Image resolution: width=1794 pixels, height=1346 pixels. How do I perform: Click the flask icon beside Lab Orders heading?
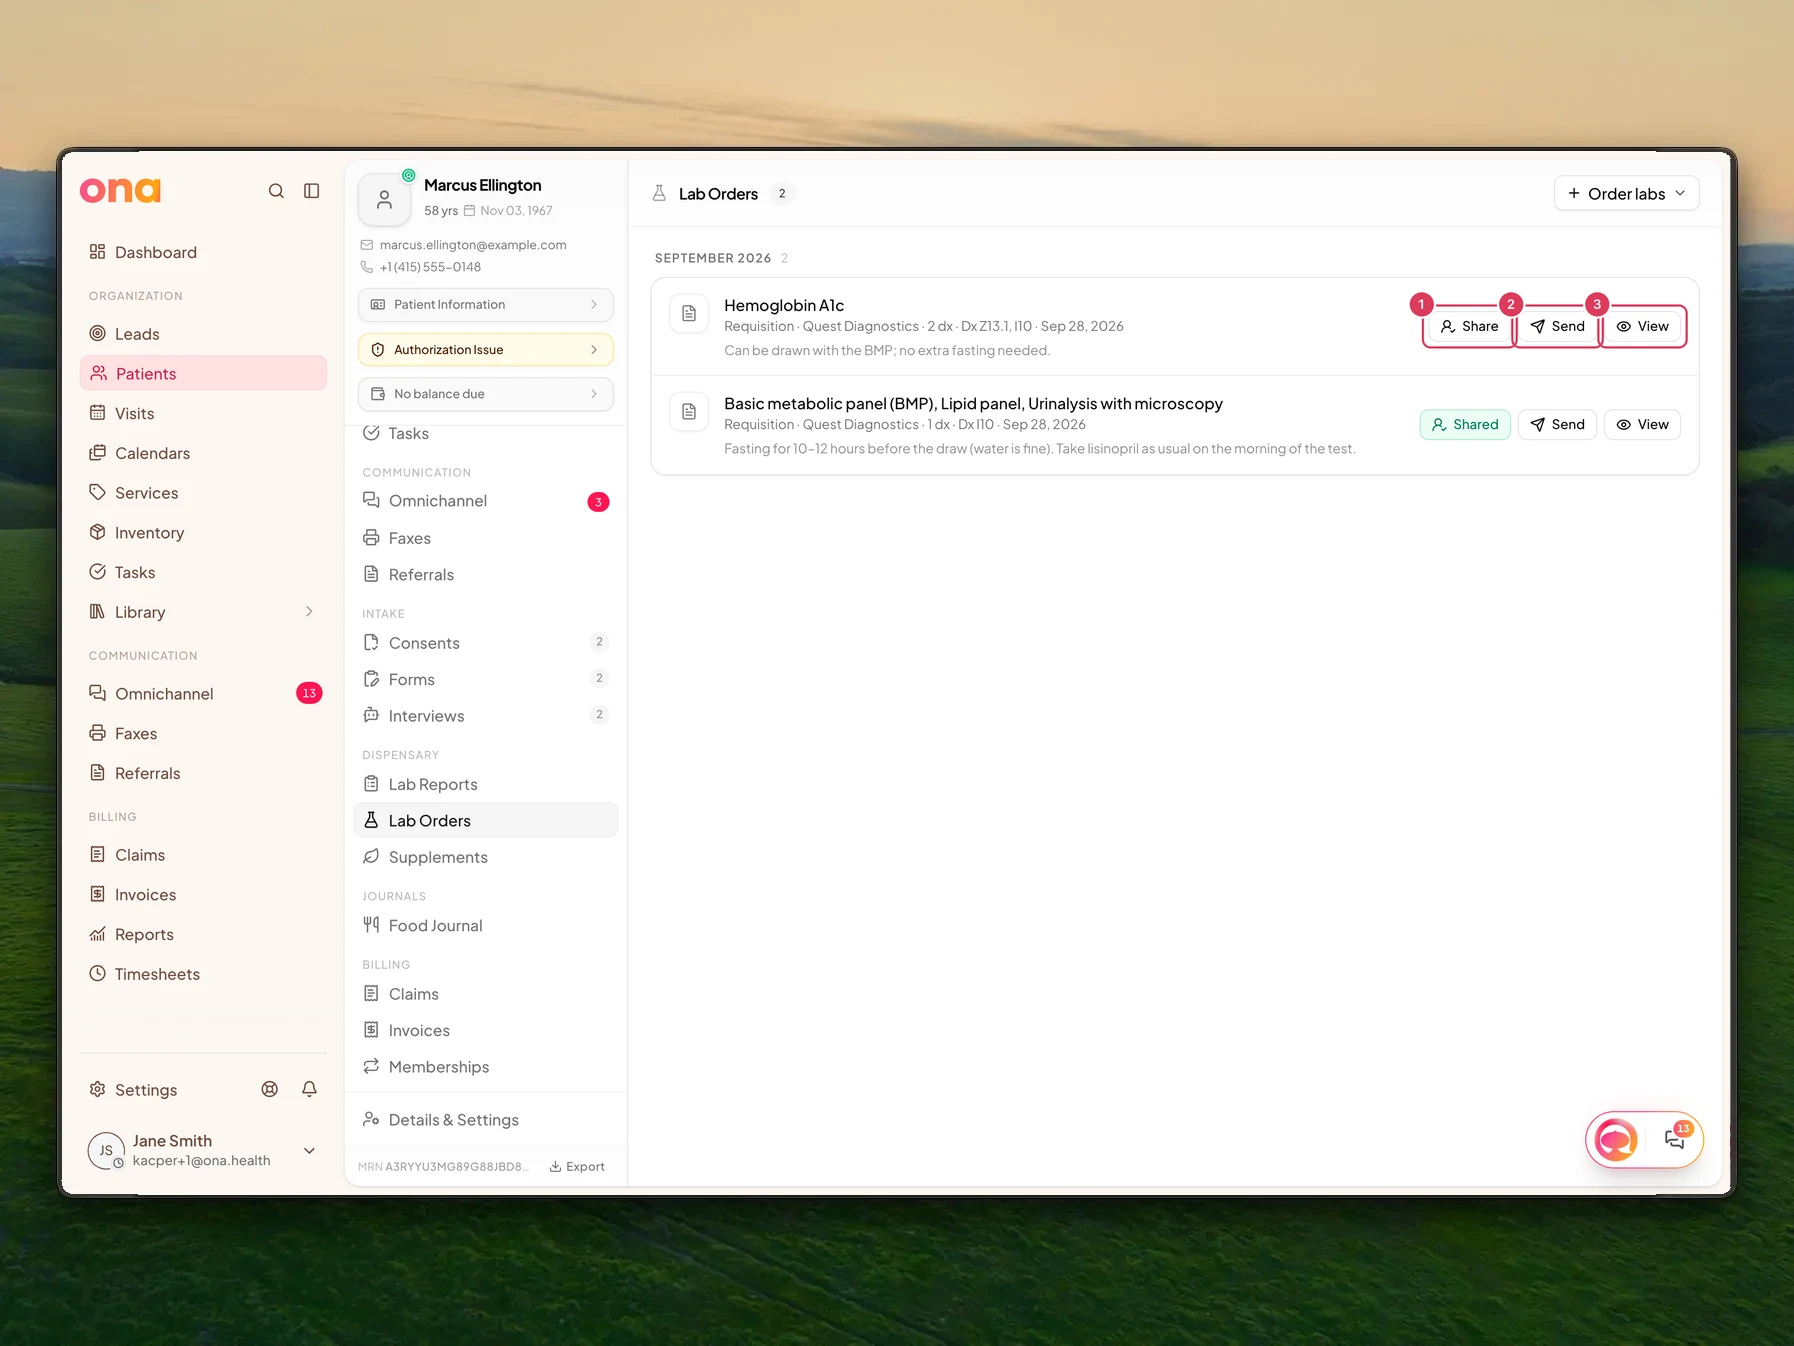659,194
